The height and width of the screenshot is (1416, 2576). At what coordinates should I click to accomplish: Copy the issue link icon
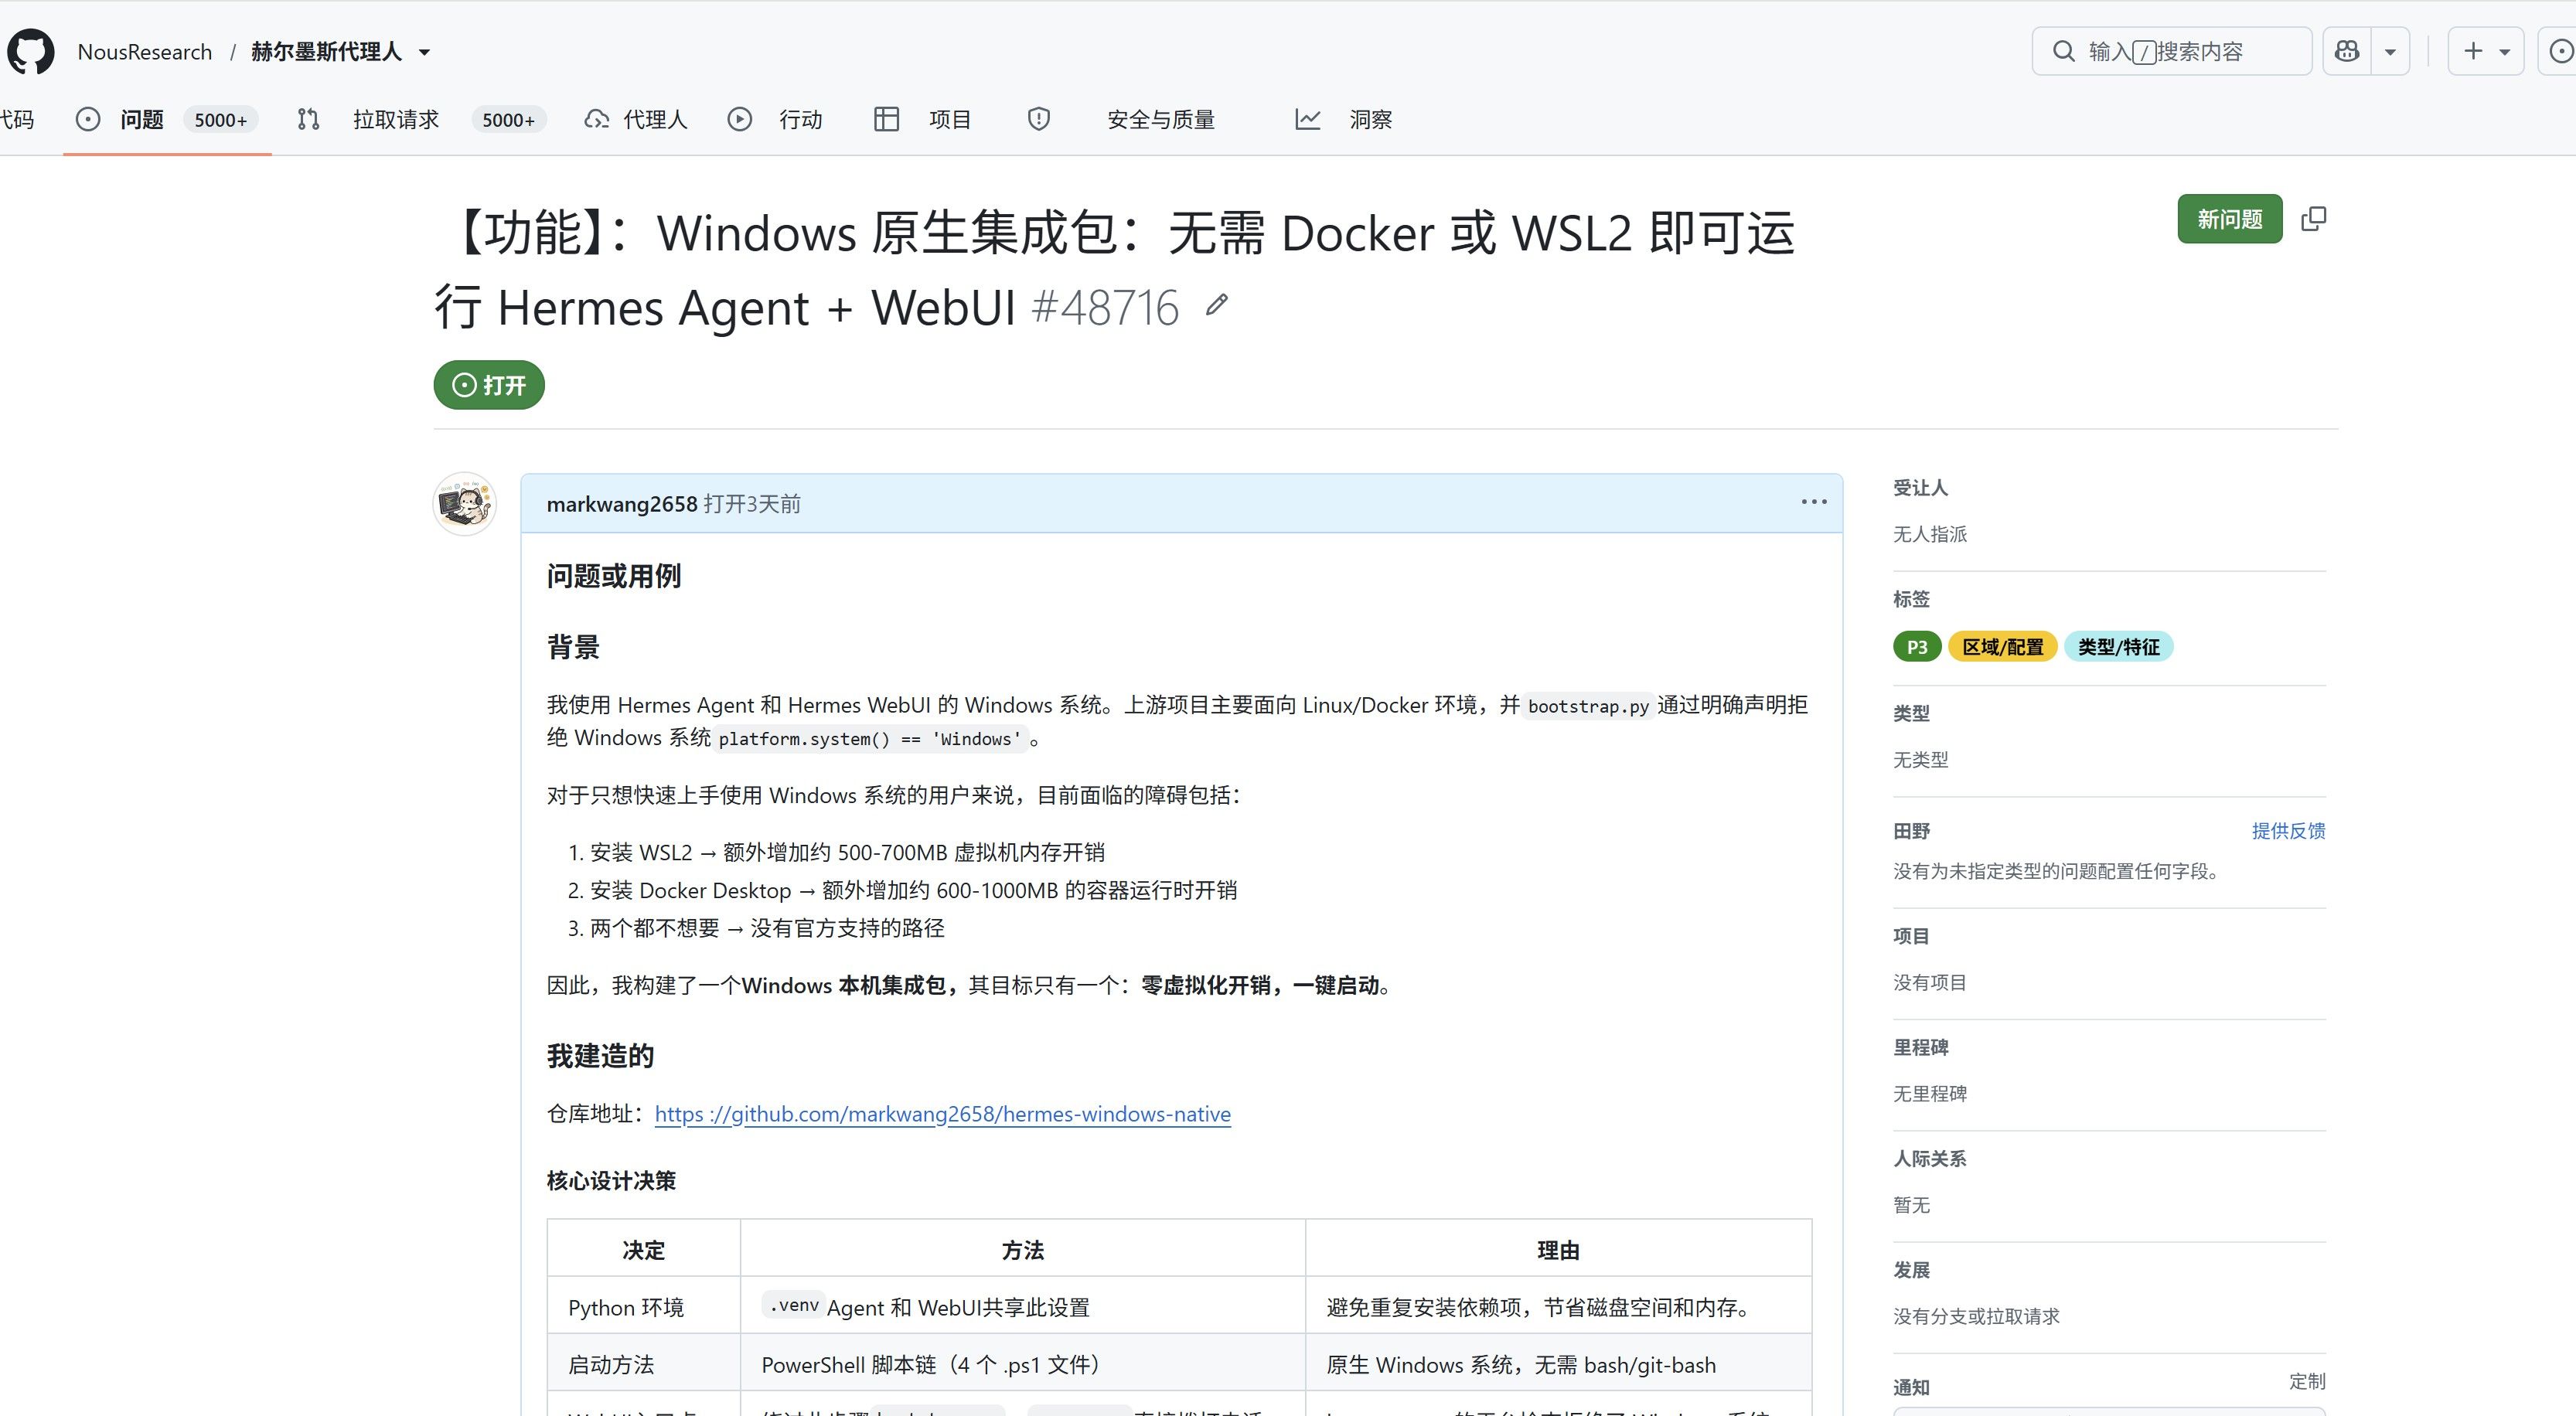coord(2314,219)
